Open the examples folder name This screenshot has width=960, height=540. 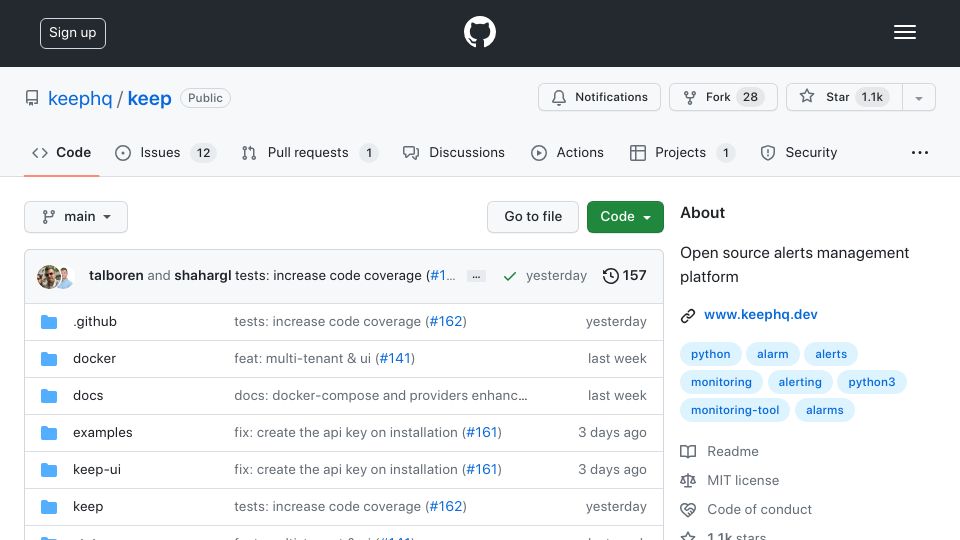tap(103, 433)
